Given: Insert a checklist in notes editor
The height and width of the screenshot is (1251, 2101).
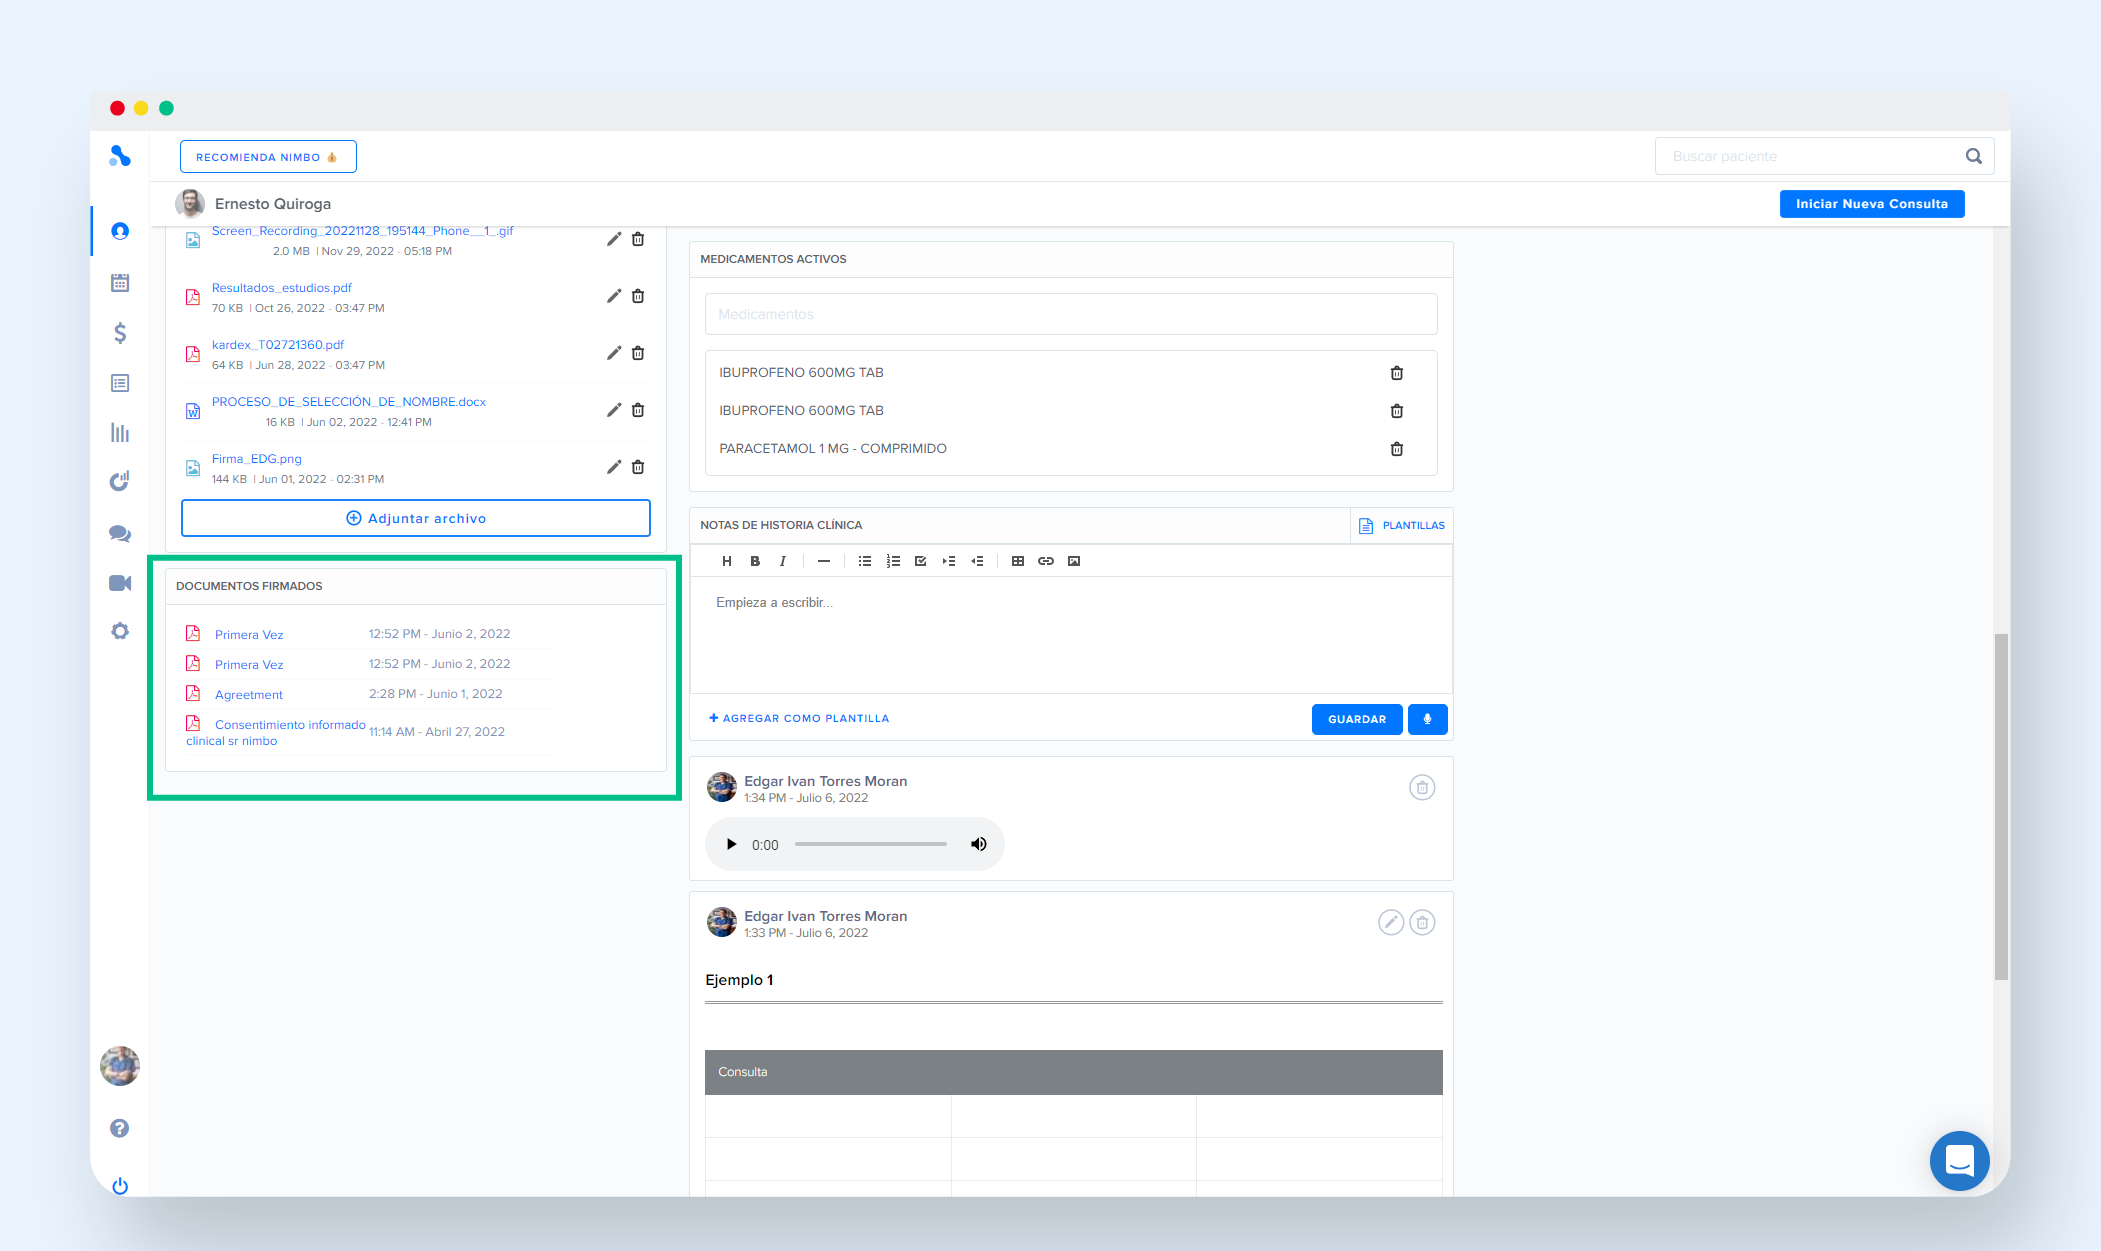Looking at the screenshot, I should [x=921, y=561].
